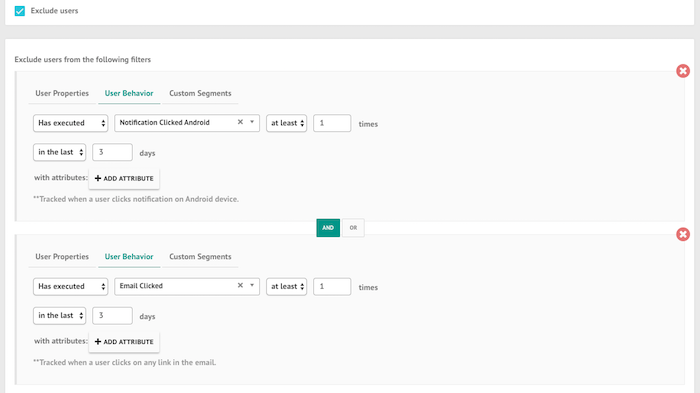Switch to User Properties tab in second filter
The width and height of the screenshot is (700, 393).
(x=62, y=257)
